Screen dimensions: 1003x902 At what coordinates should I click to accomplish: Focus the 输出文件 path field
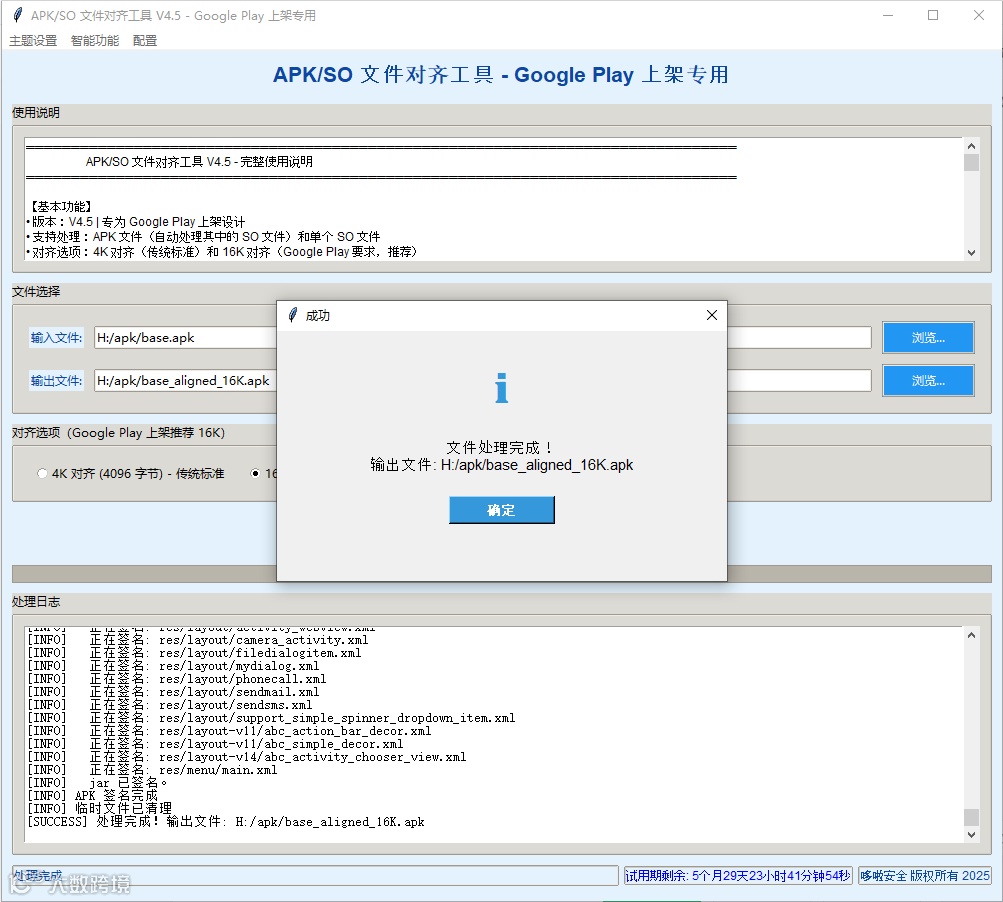coord(482,381)
